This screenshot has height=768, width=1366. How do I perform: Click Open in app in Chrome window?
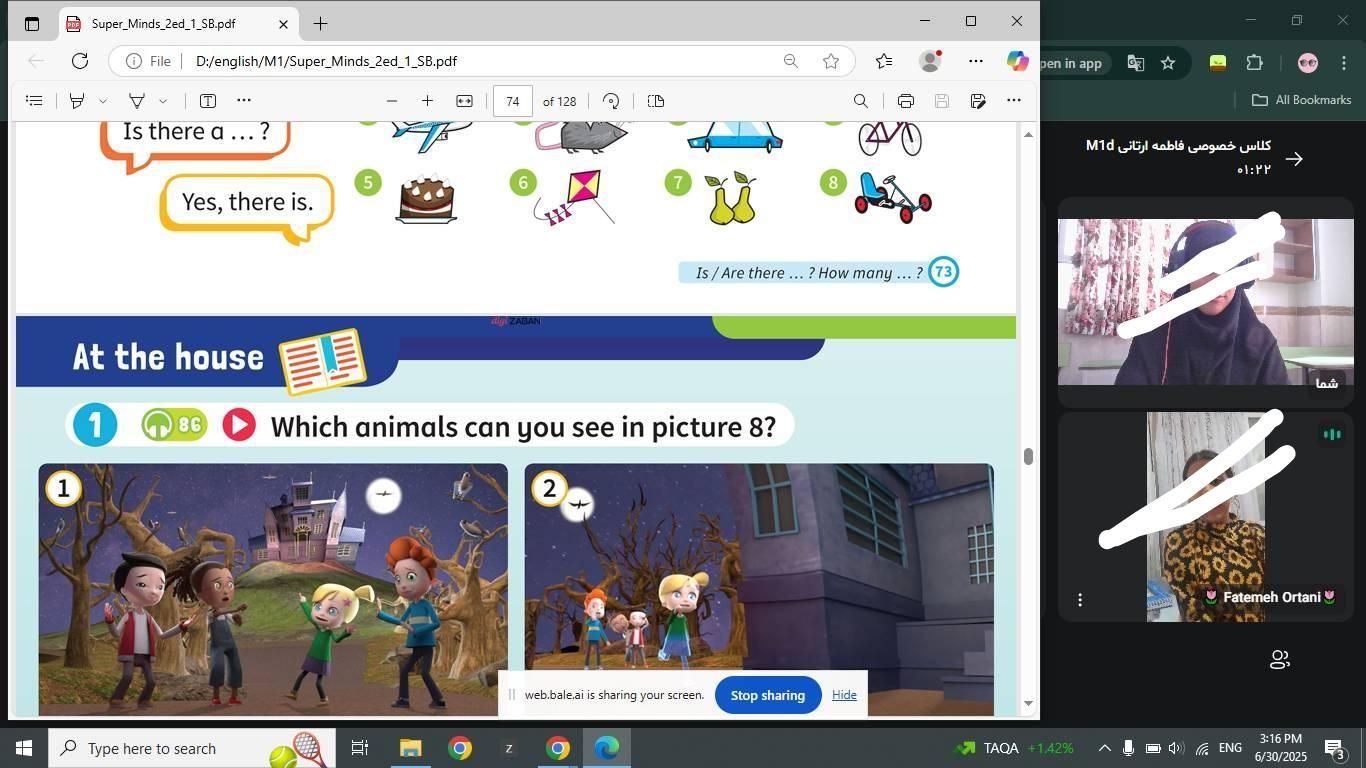point(1071,63)
